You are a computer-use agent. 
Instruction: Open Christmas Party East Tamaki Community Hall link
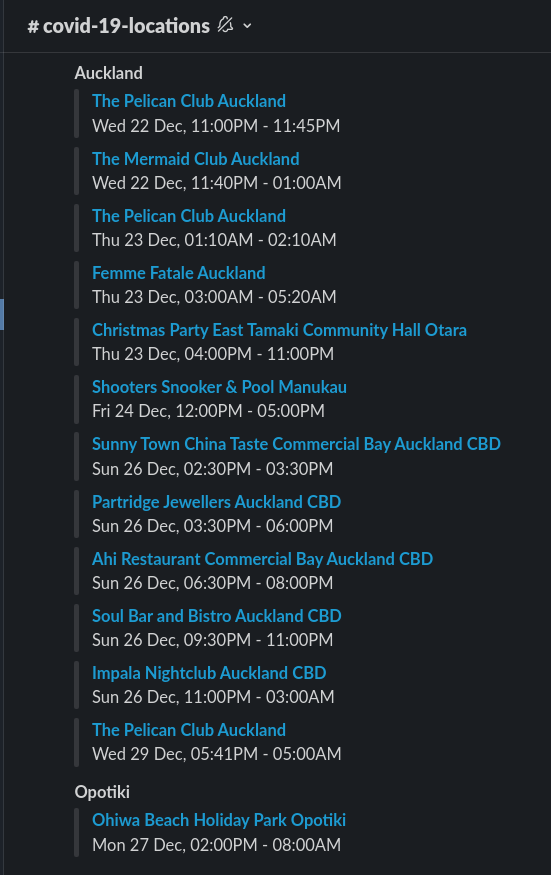click(x=279, y=330)
